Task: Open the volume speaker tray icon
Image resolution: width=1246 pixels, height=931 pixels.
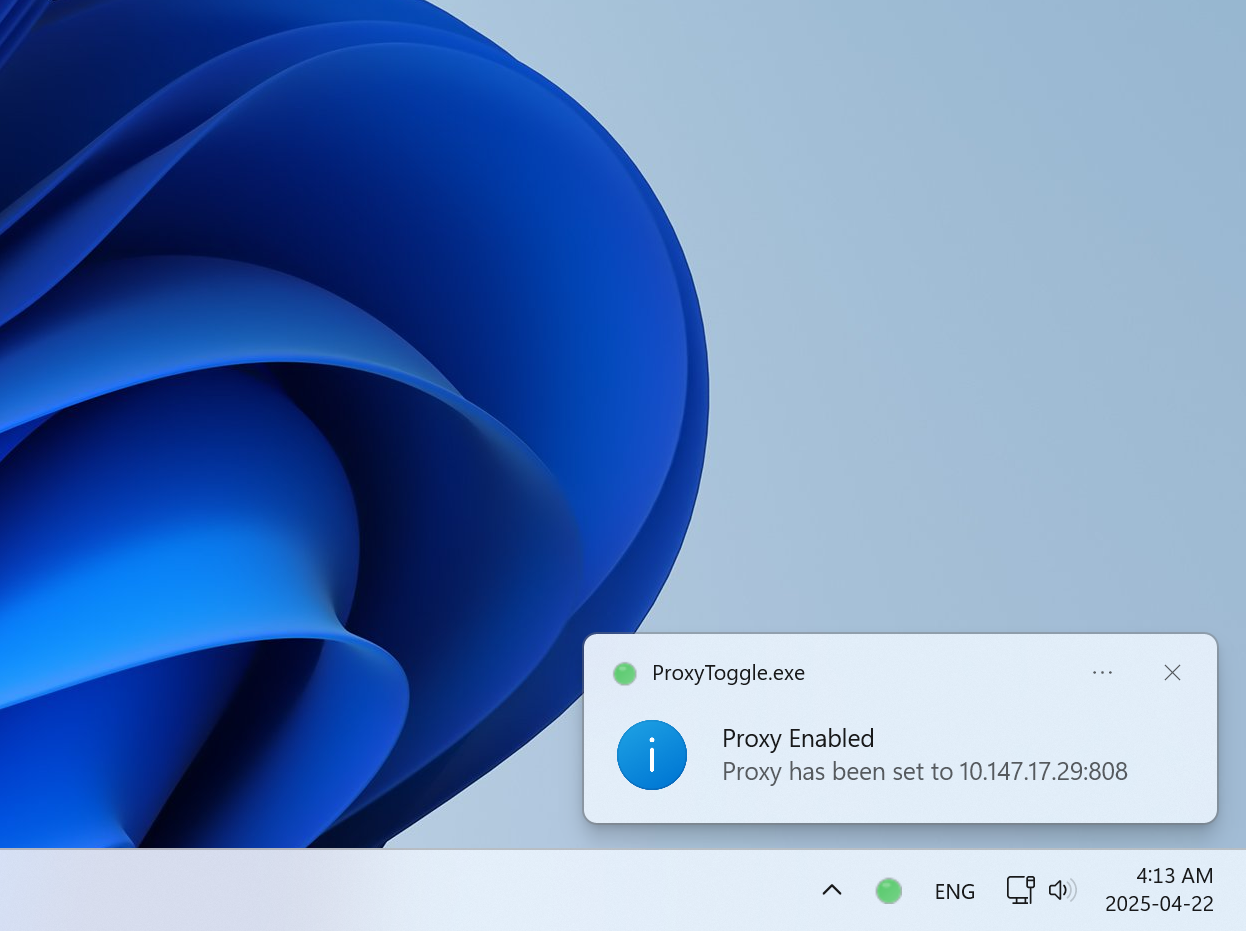Action: point(1062,890)
